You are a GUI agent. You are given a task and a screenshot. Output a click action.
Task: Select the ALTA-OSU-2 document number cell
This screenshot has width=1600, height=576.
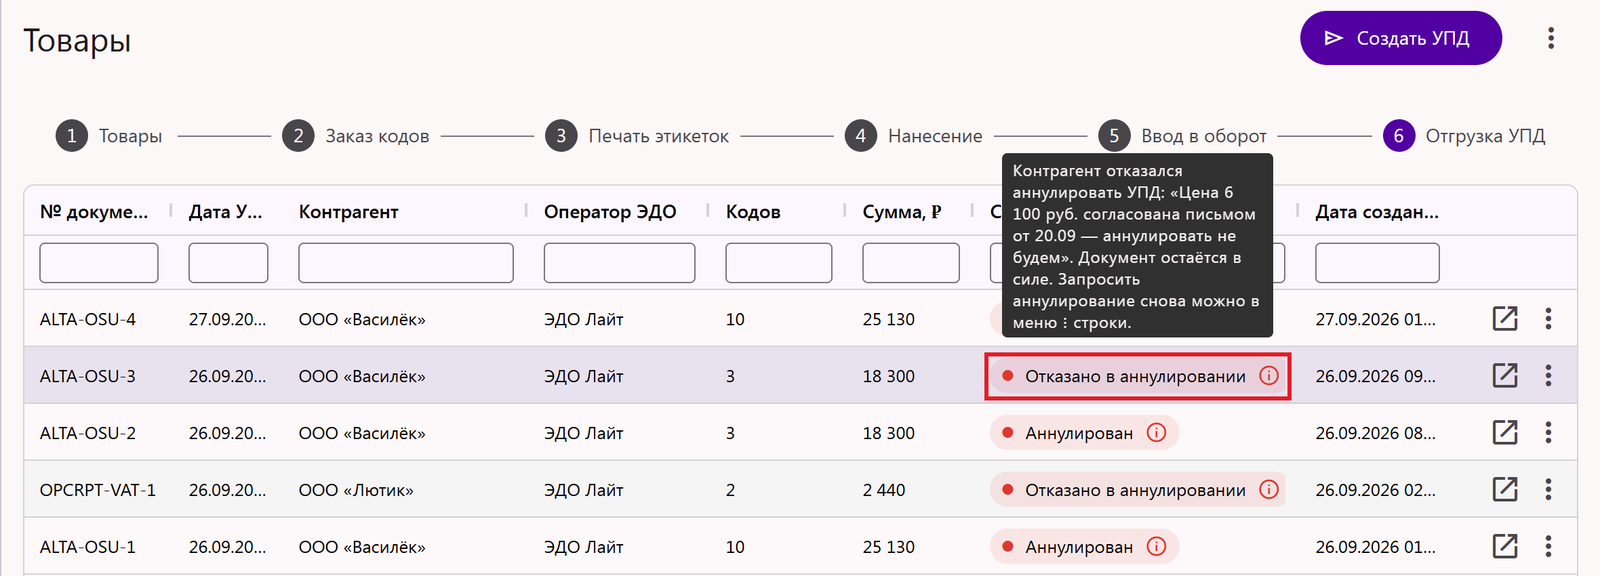point(88,433)
